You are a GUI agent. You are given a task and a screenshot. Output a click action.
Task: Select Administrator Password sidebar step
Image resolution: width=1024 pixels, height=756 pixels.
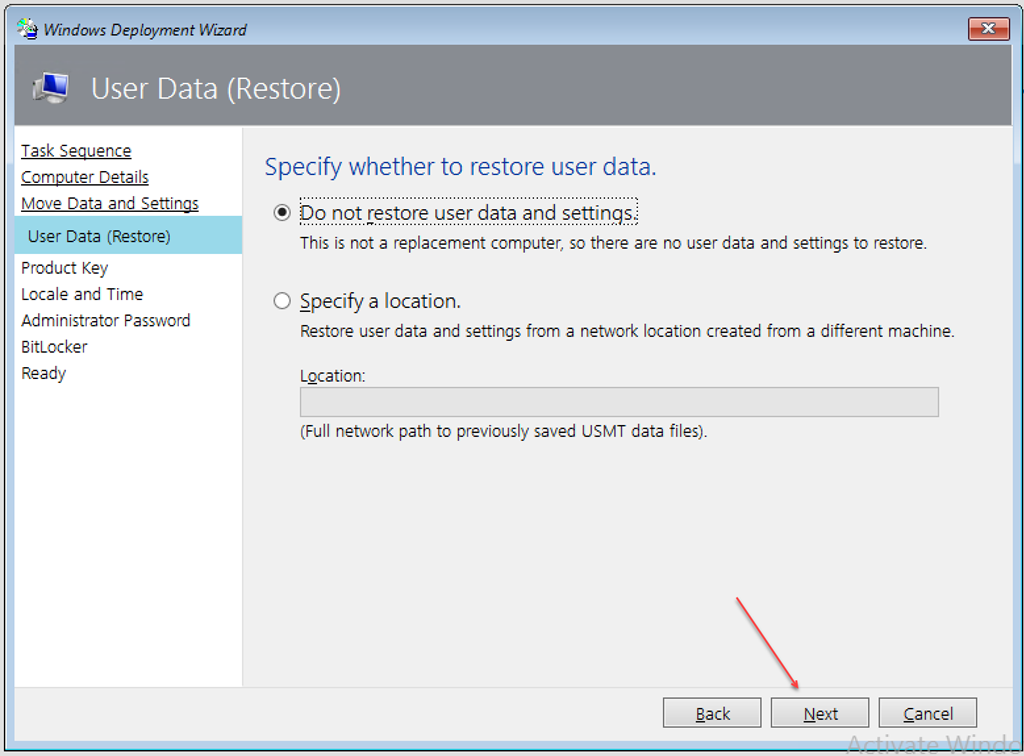[105, 321]
